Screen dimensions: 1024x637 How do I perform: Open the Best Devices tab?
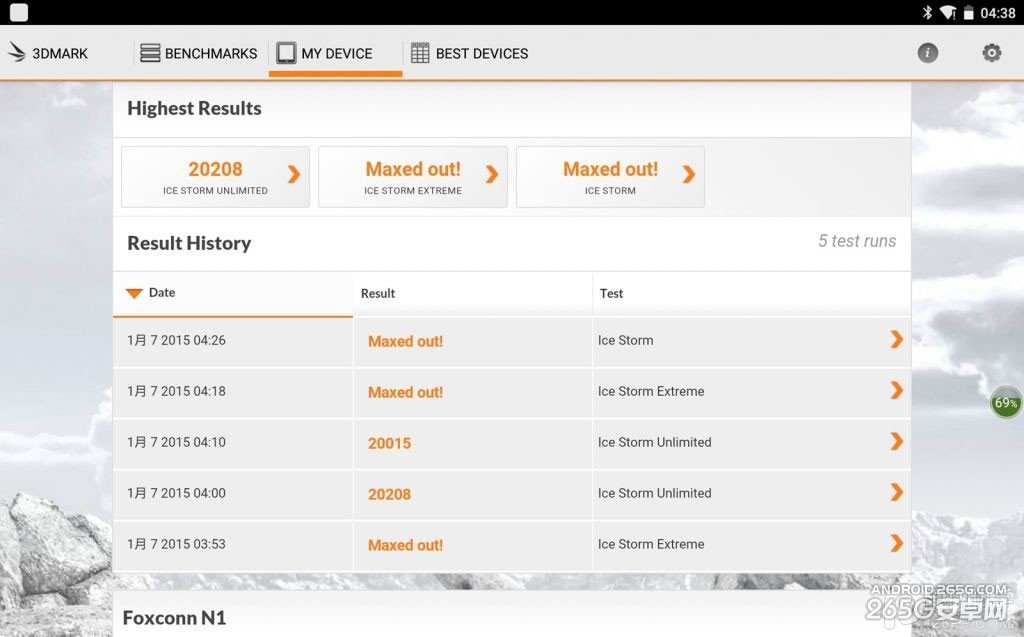[x=470, y=53]
